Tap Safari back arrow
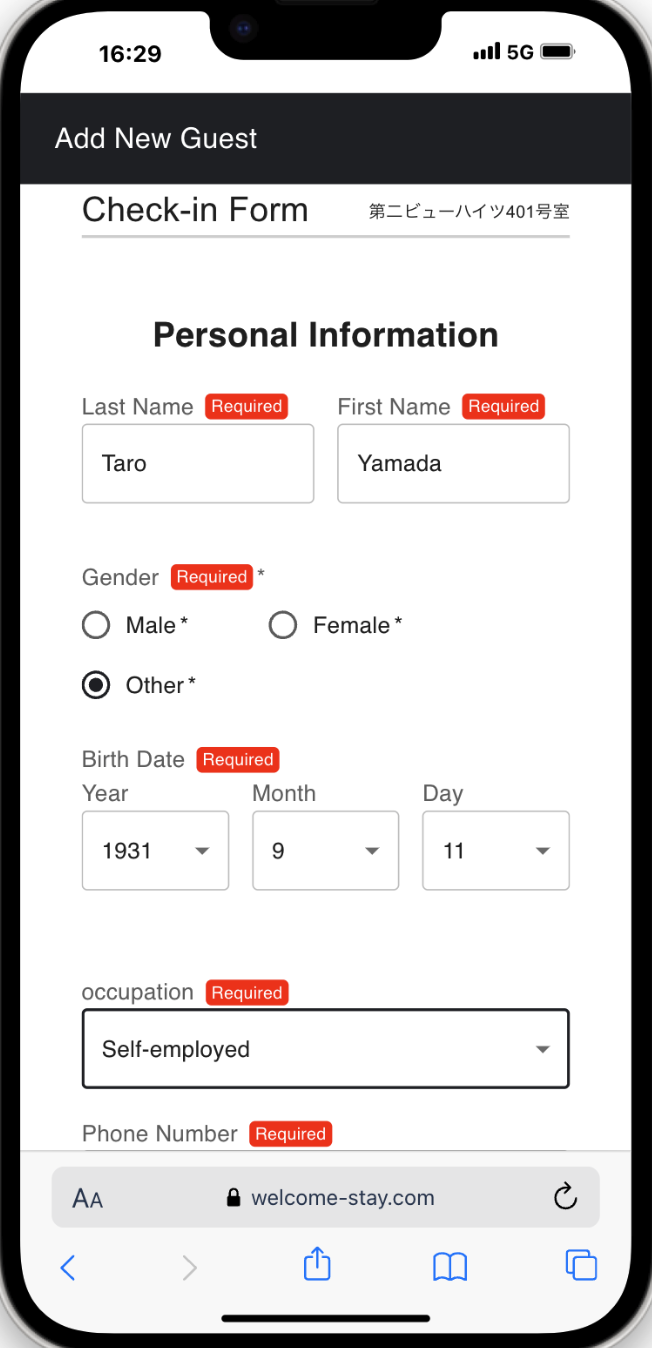 [68, 1267]
